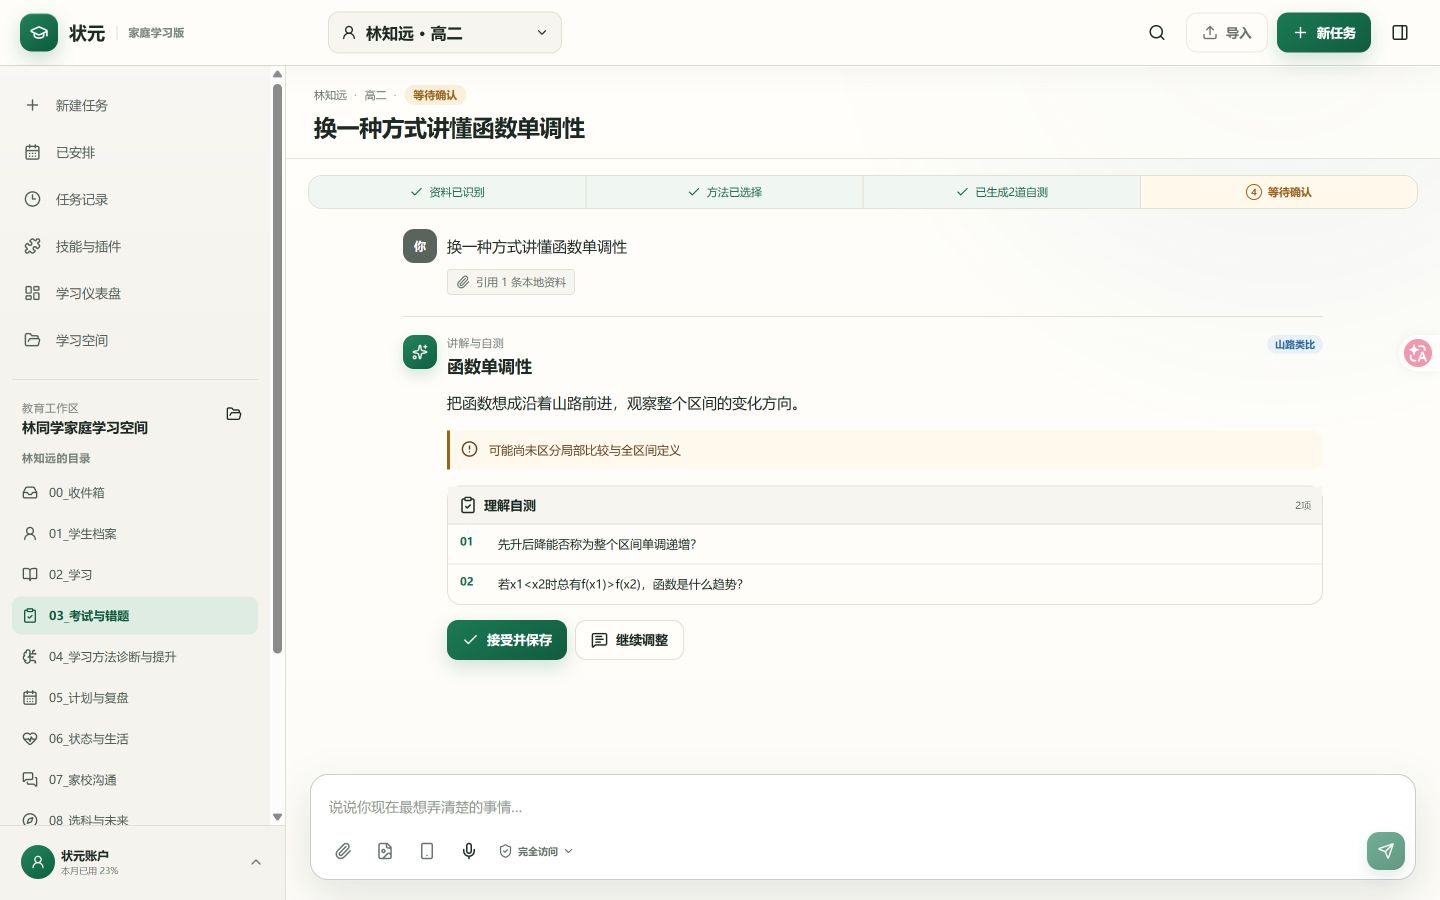The image size is (1440, 900).
Task: Open 技能与插件 in sidebar
Action: (135, 246)
